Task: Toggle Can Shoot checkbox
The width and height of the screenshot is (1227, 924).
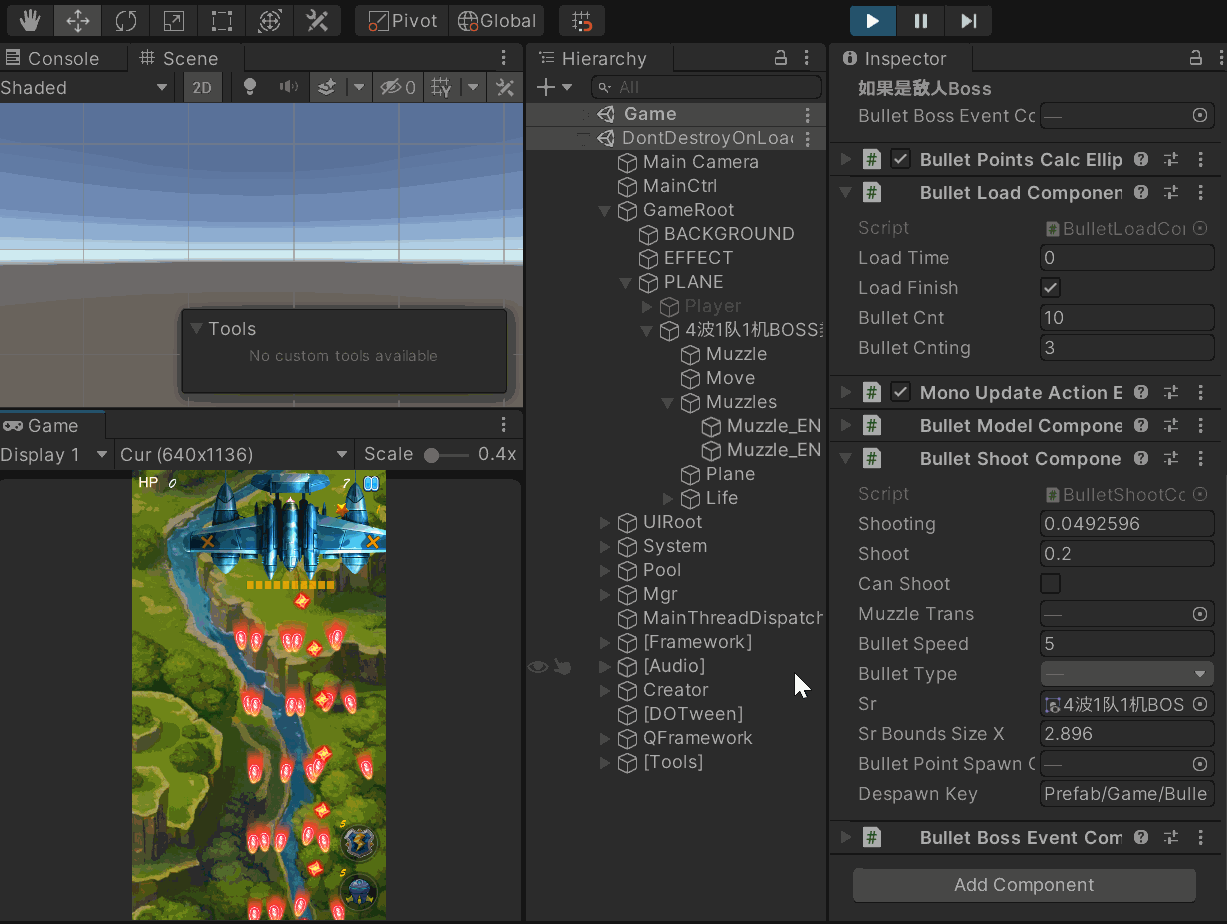Action: (x=1050, y=584)
